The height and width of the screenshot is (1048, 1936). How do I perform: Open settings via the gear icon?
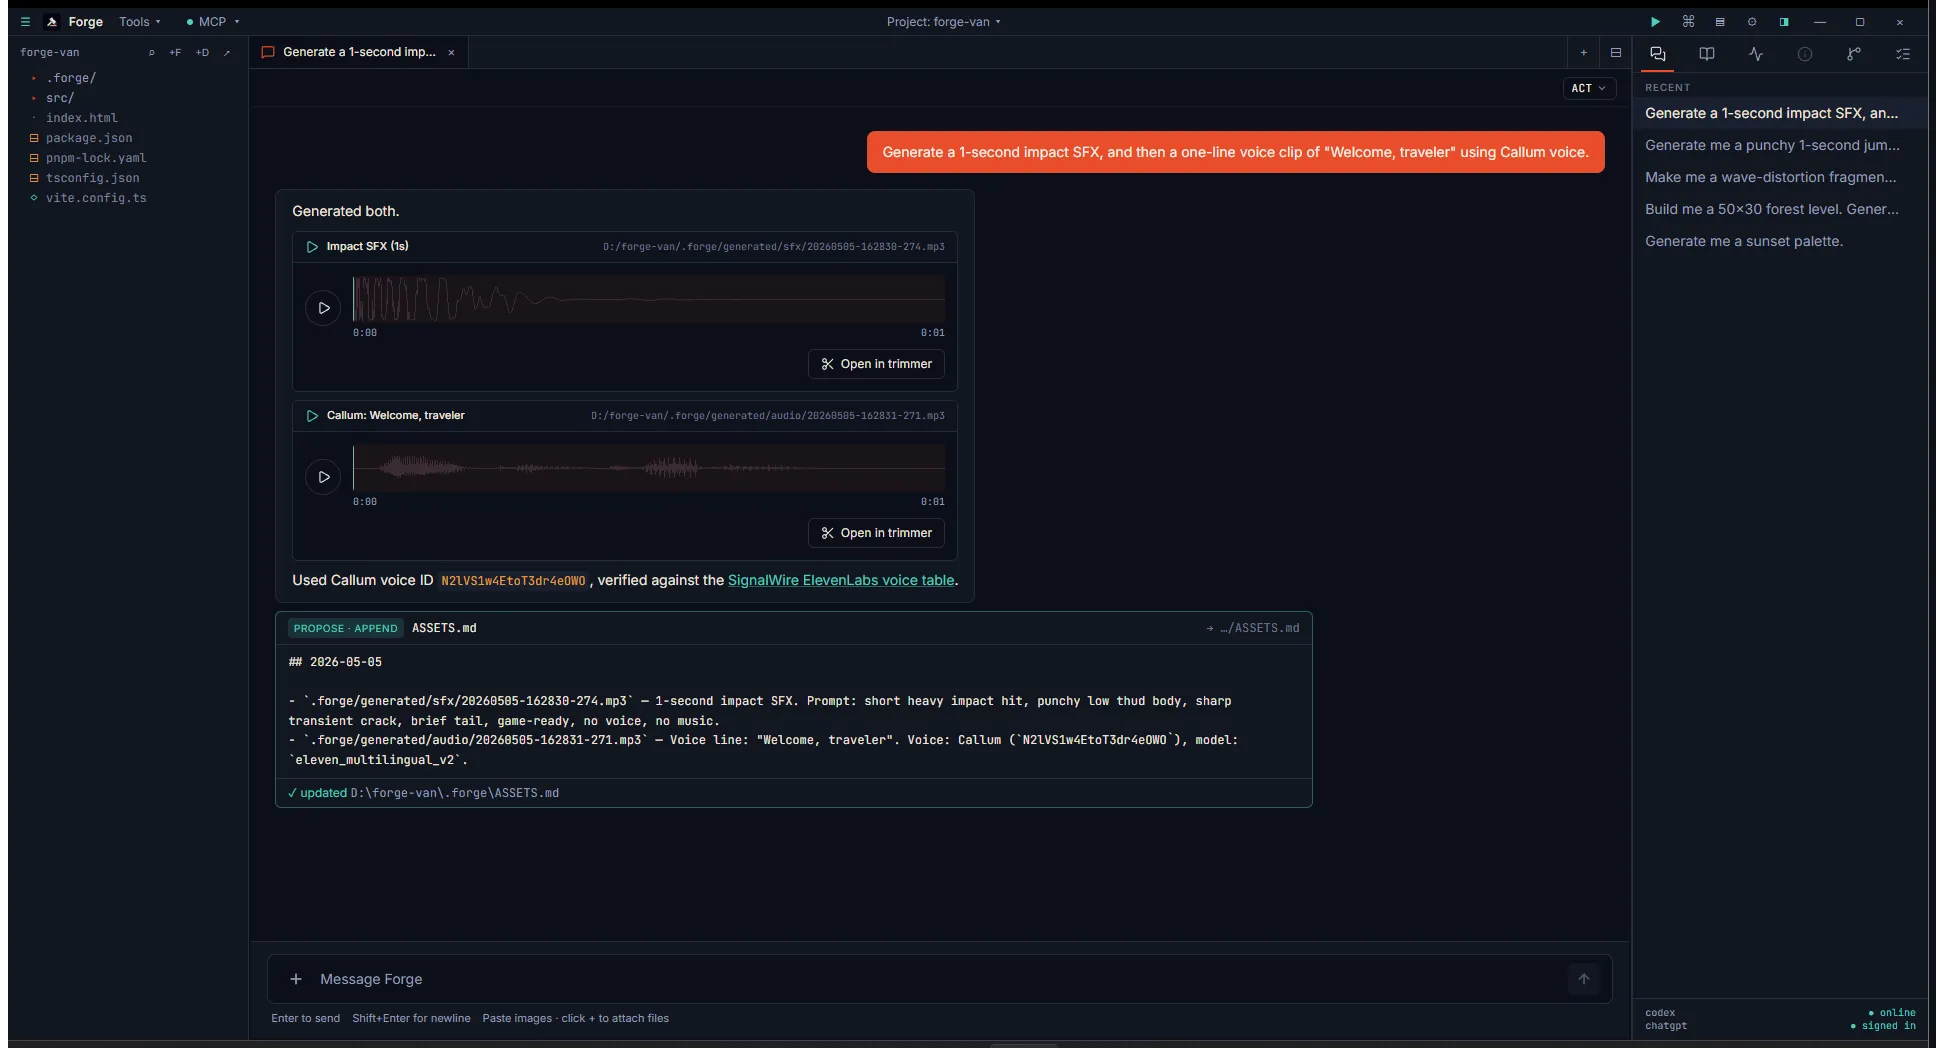(x=1752, y=22)
